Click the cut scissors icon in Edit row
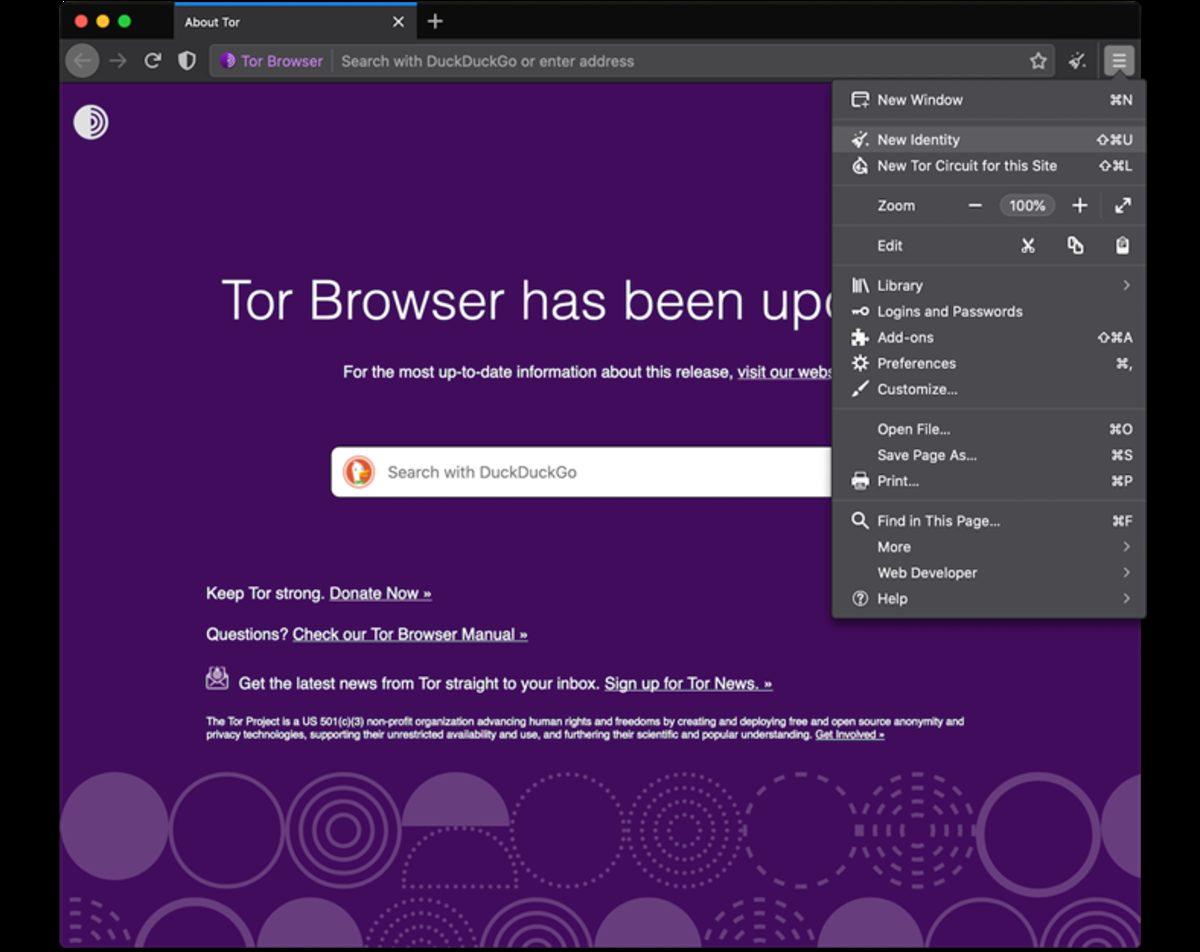 coord(1028,245)
